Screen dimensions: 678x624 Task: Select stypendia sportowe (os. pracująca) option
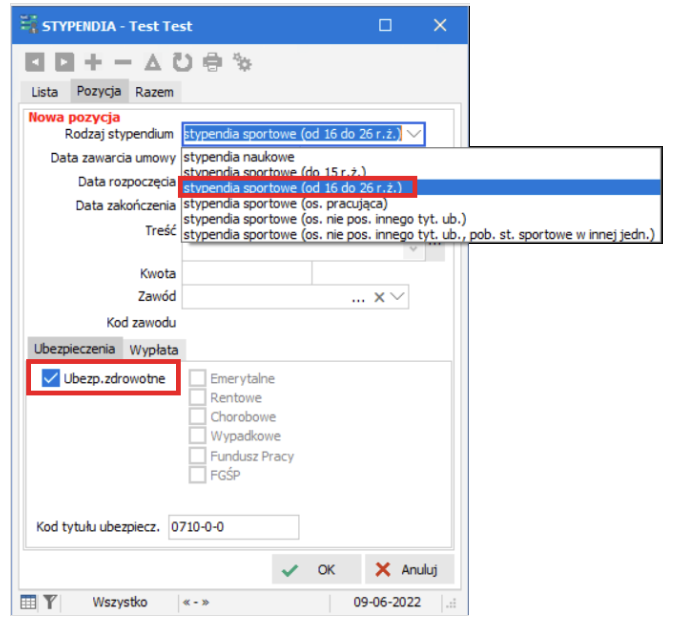click(422, 203)
